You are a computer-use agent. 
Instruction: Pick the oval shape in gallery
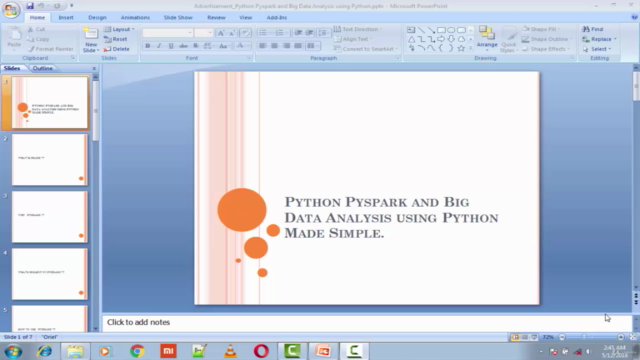[451, 30]
